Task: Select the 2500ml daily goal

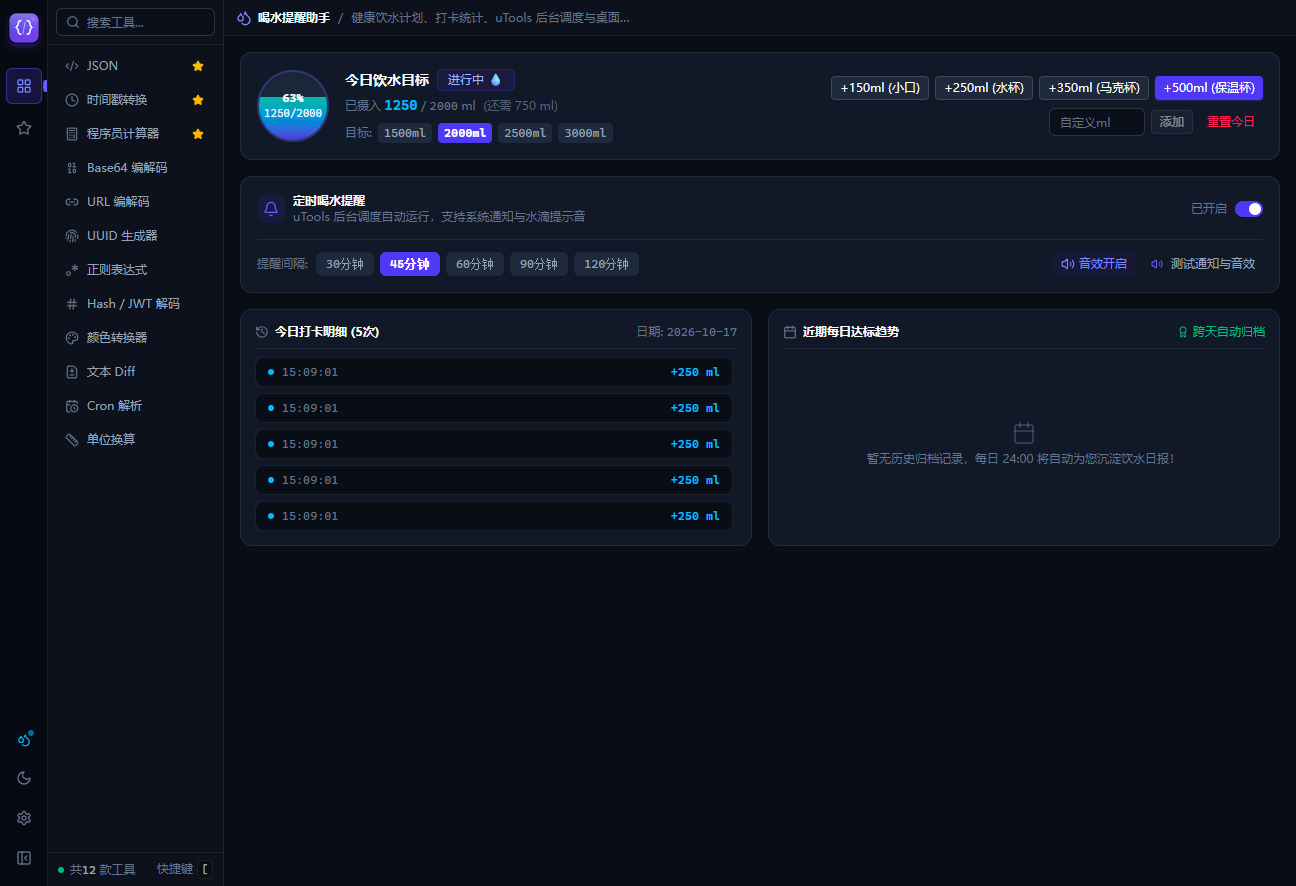Action: pyautogui.click(x=525, y=133)
